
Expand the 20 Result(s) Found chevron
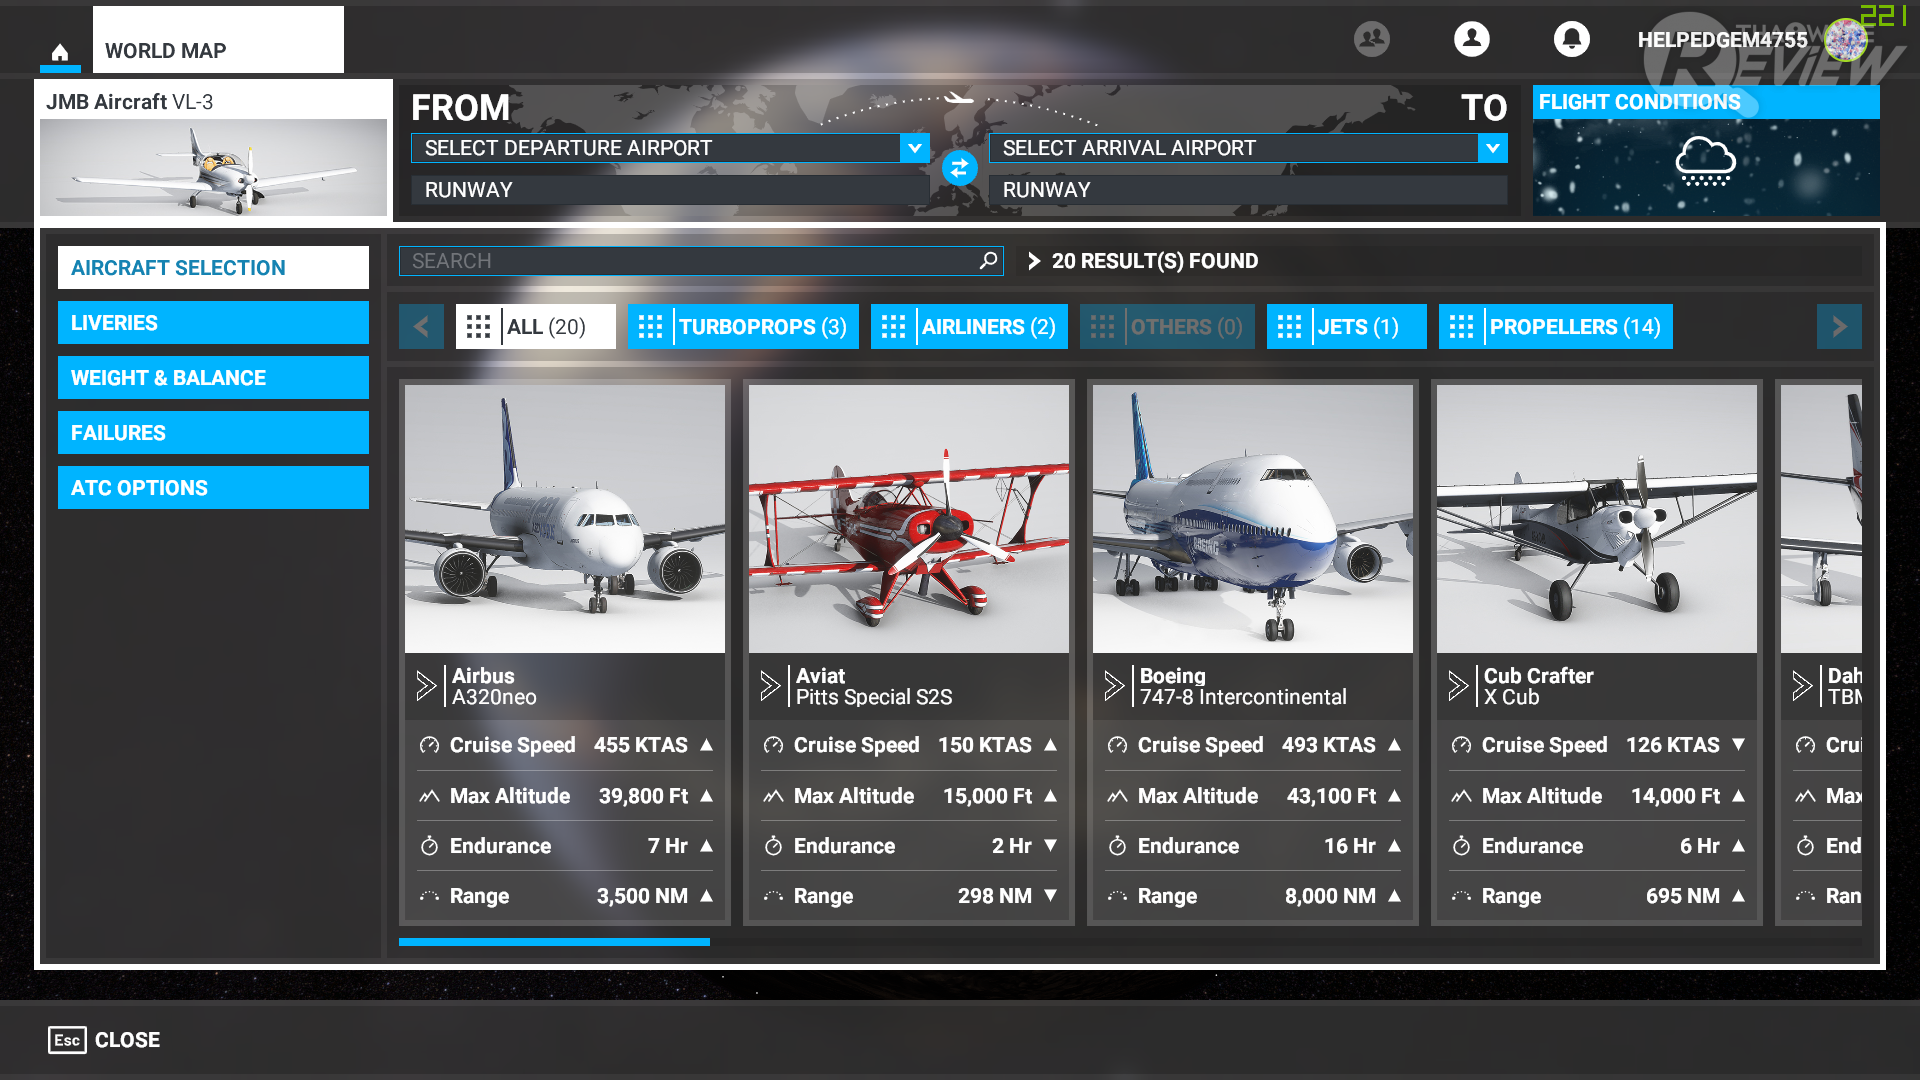1034,261
